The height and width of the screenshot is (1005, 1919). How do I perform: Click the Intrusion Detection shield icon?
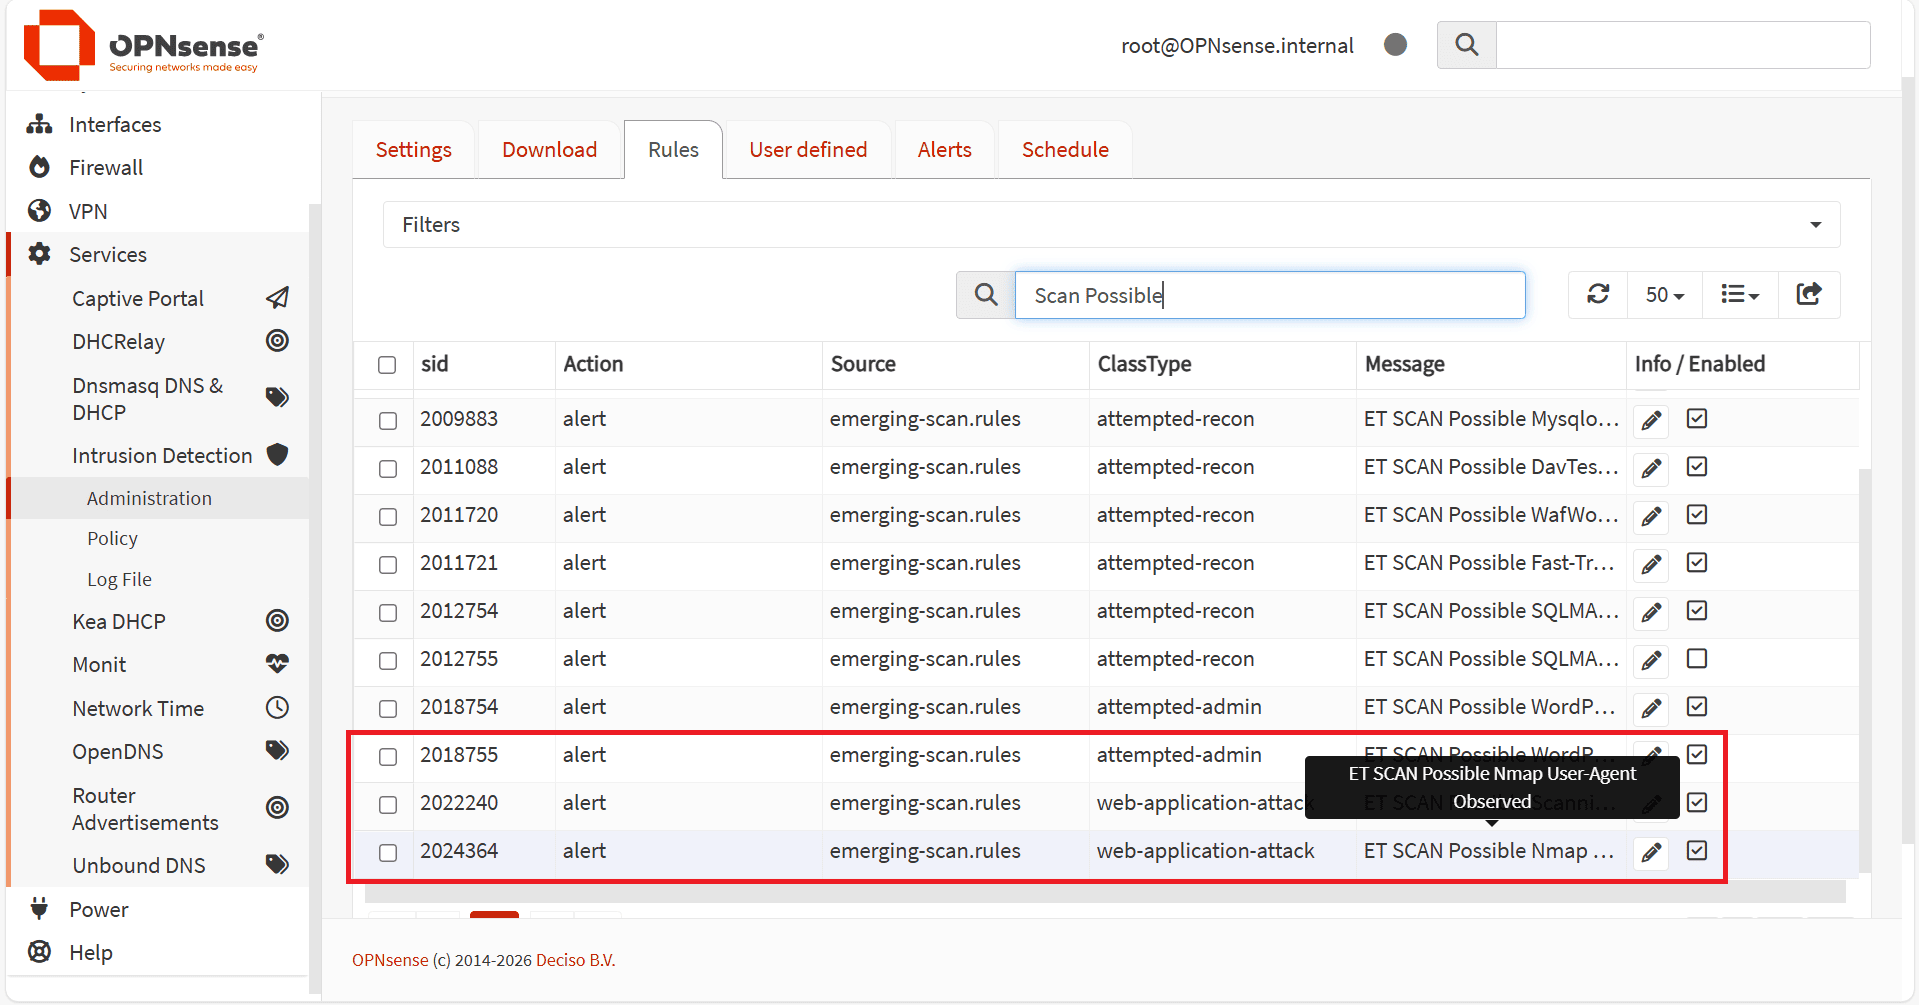[277, 455]
